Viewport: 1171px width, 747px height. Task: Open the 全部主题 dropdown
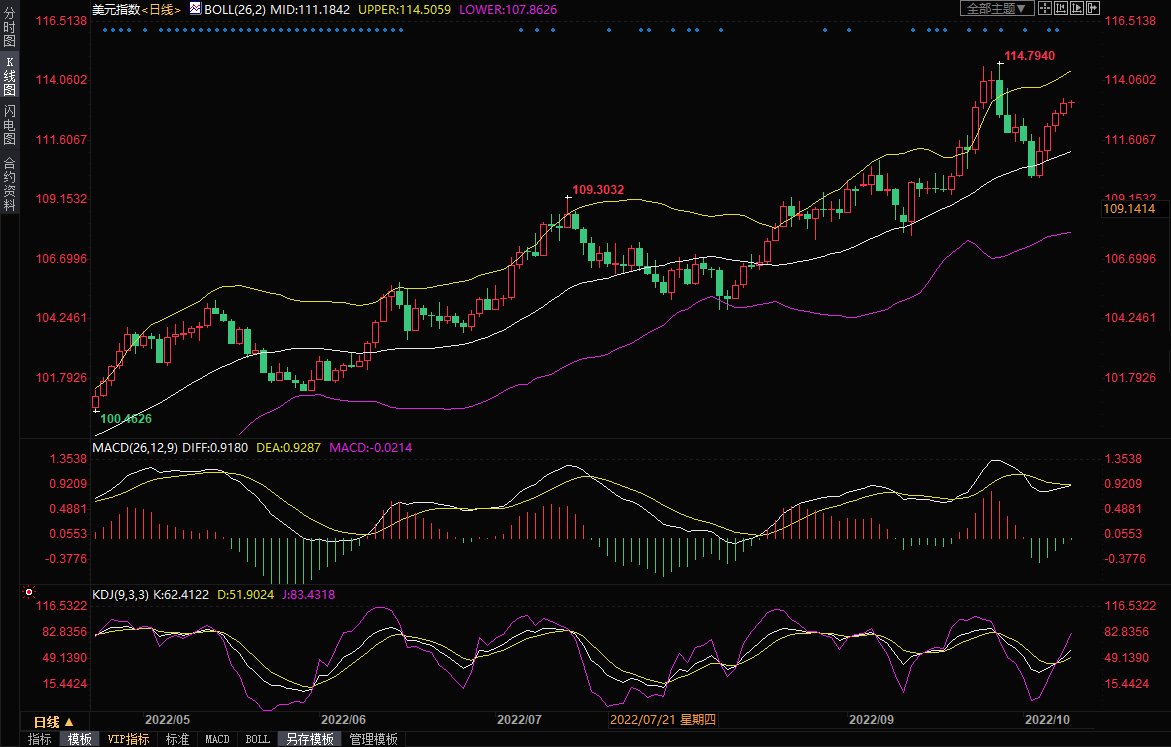pyautogui.click(x=997, y=8)
